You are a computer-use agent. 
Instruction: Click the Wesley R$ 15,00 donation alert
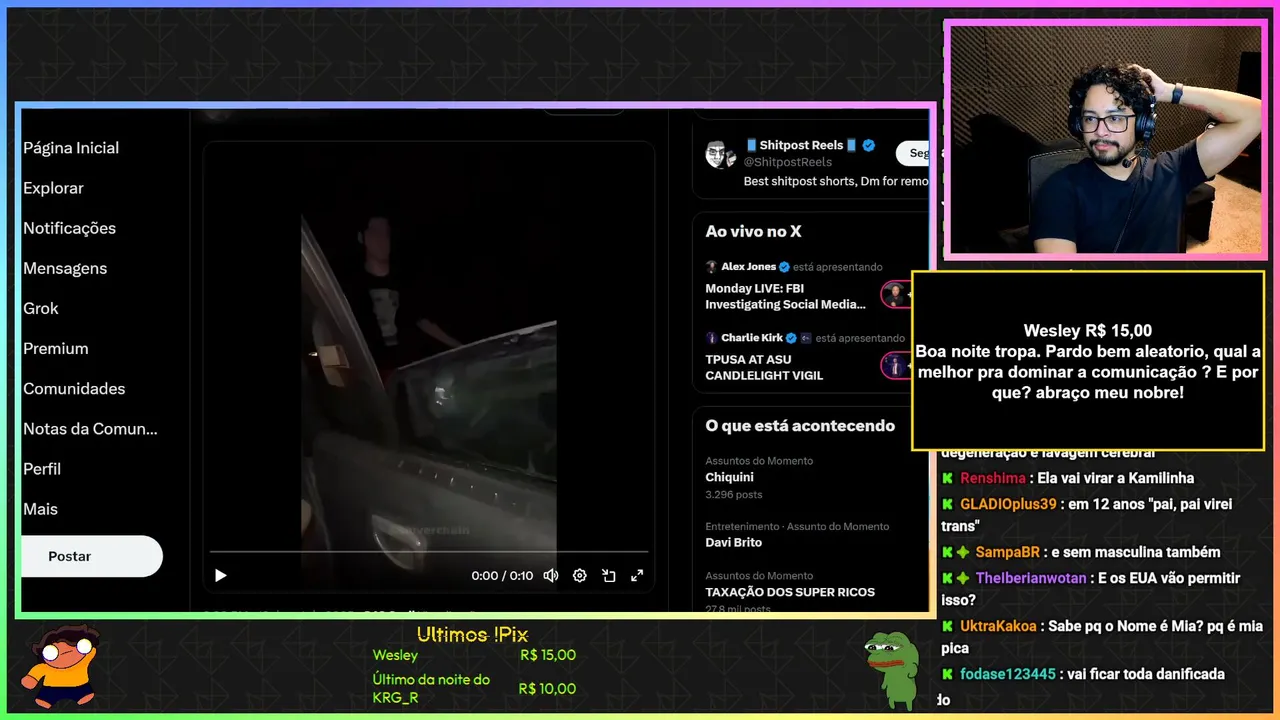pyautogui.click(x=1088, y=360)
